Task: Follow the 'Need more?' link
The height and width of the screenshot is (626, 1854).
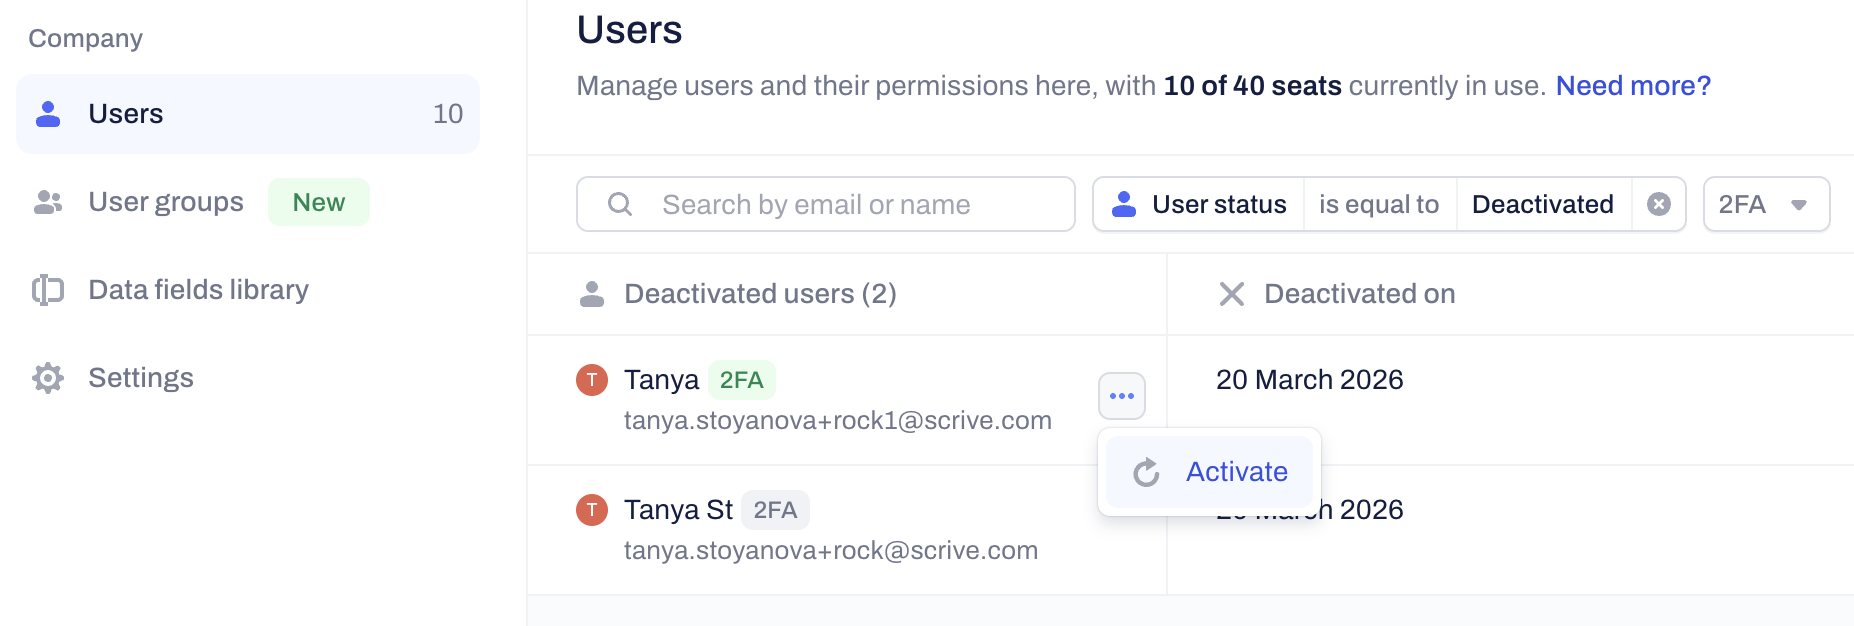Action: (1632, 86)
